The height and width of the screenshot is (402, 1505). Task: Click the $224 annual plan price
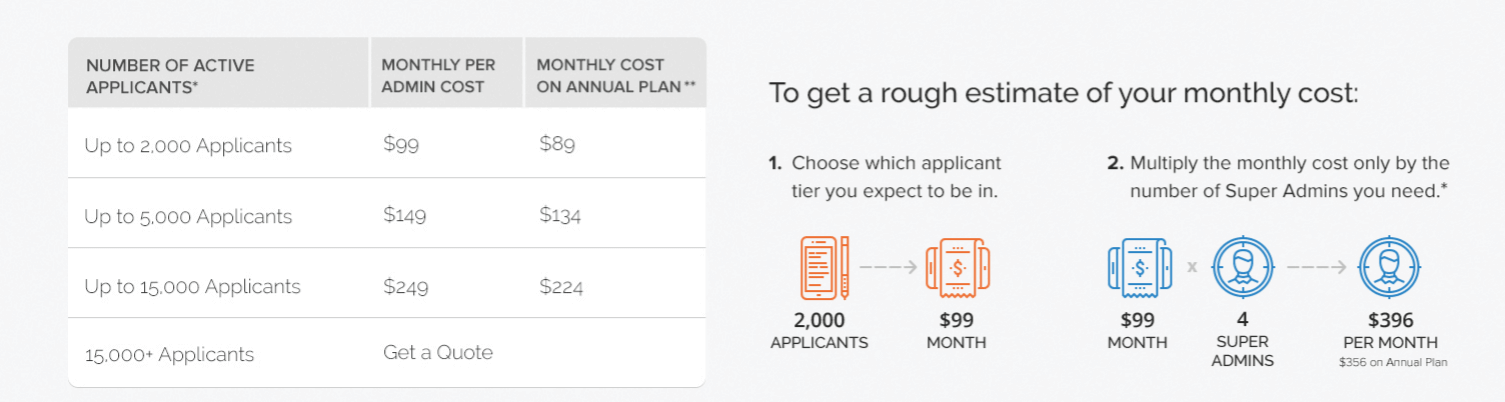click(561, 287)
